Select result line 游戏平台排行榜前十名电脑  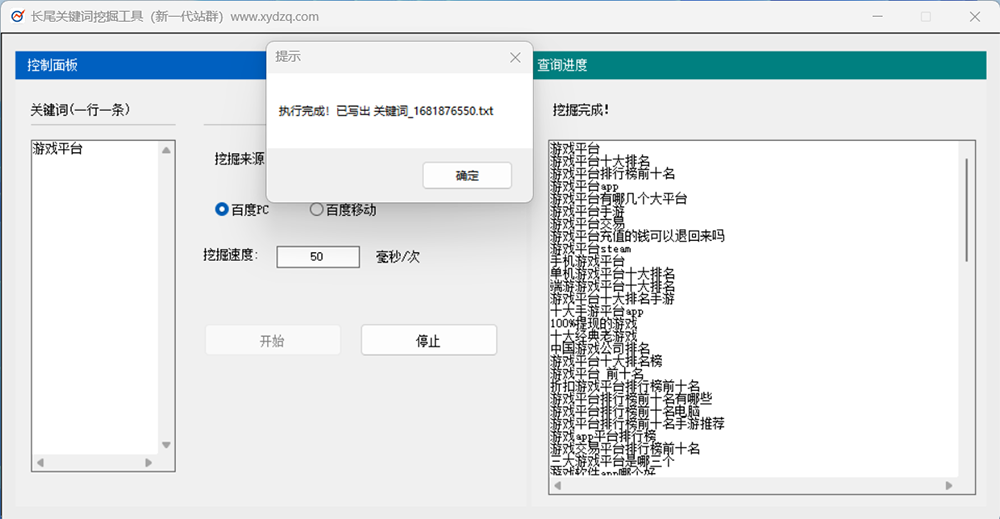pos(625,411)
